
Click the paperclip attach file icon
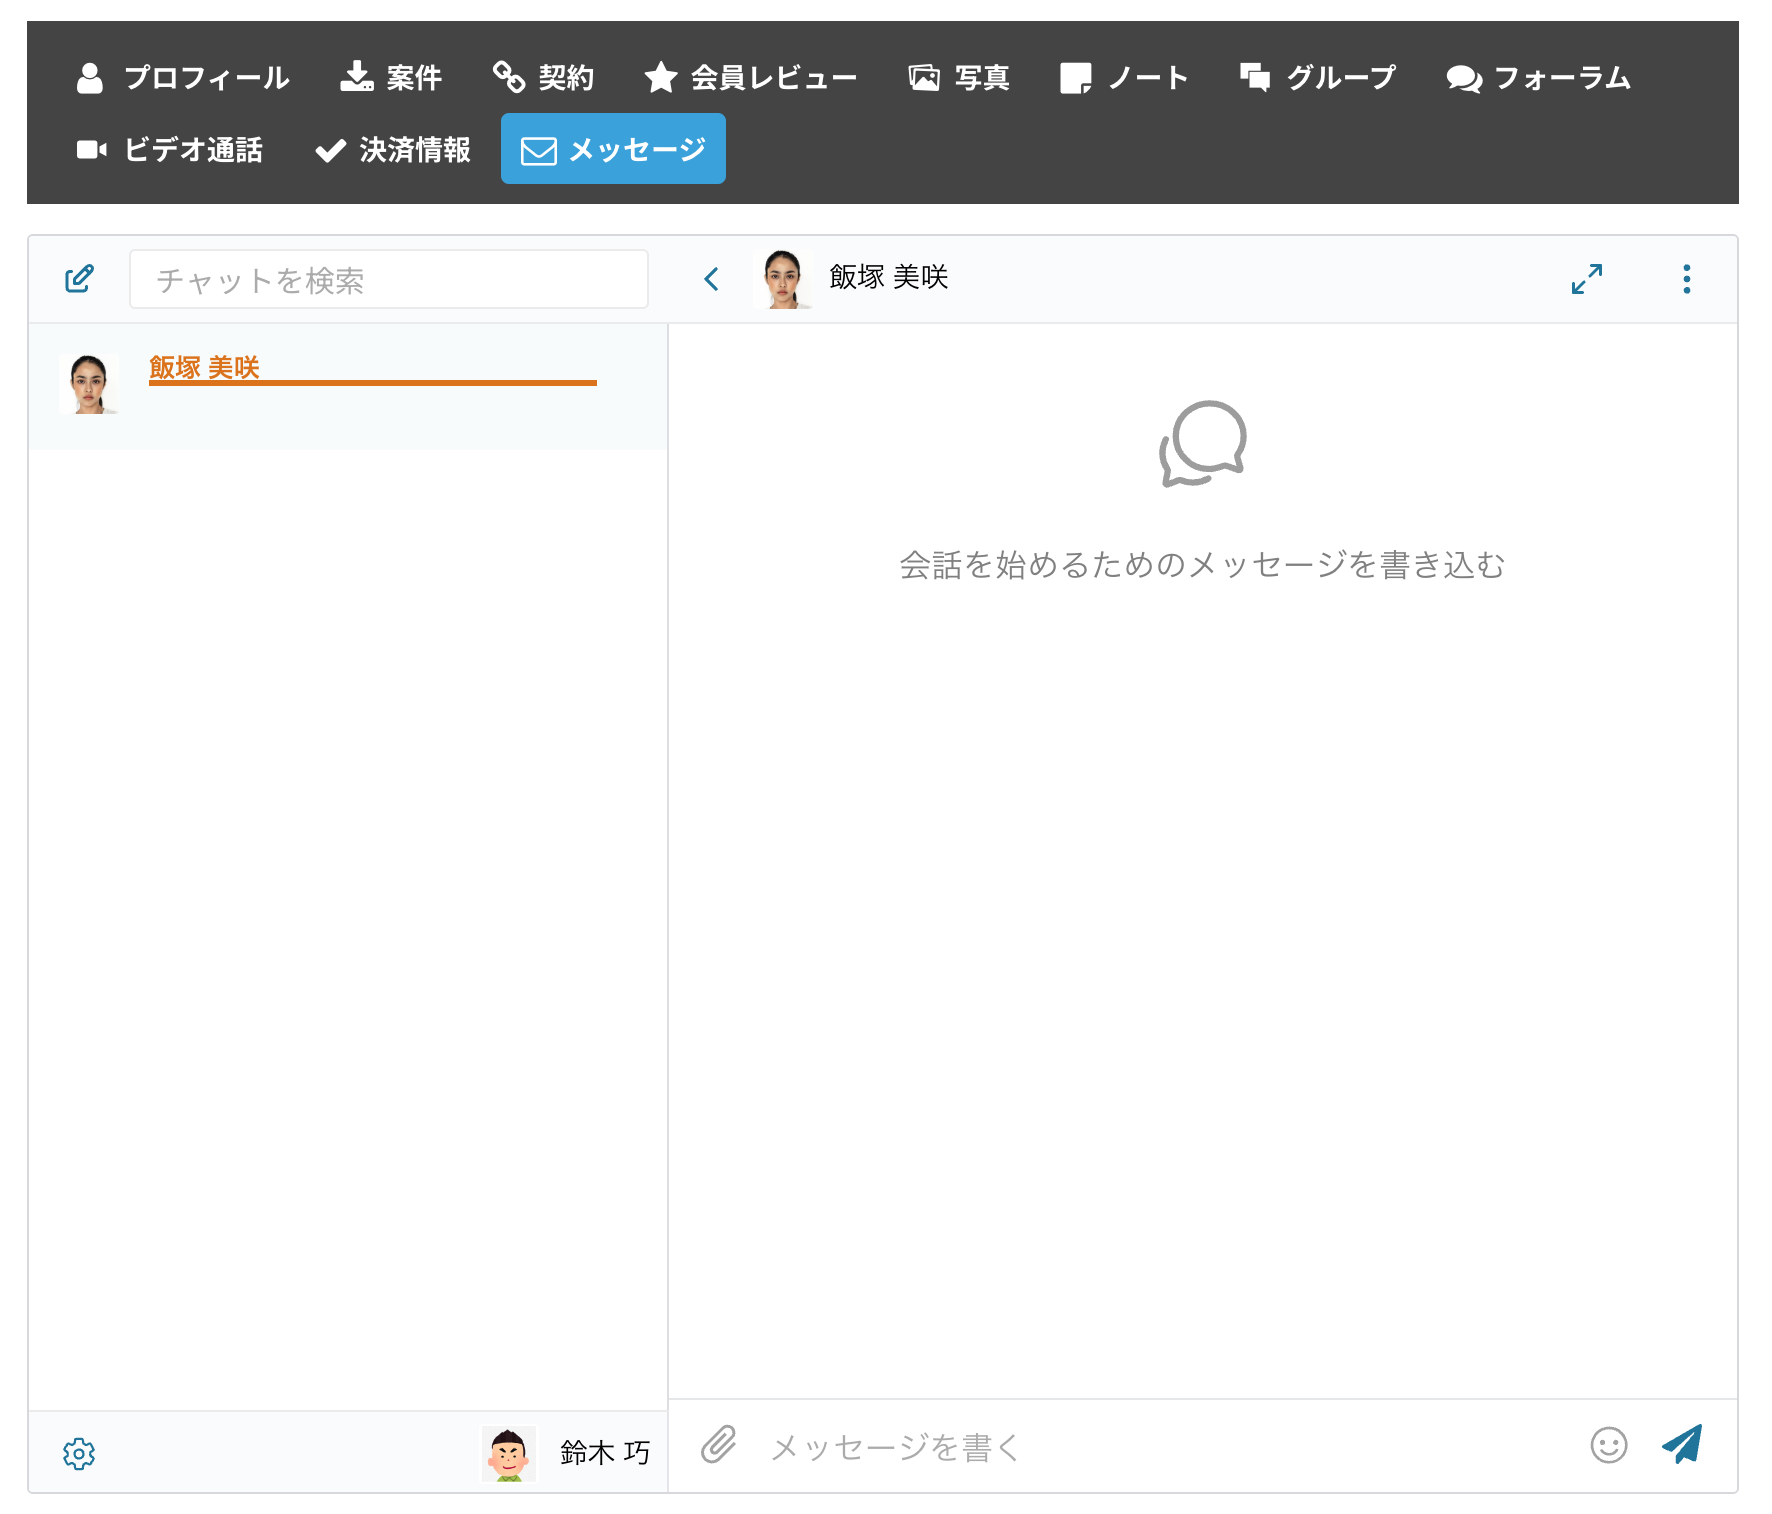pos(718,1445)
